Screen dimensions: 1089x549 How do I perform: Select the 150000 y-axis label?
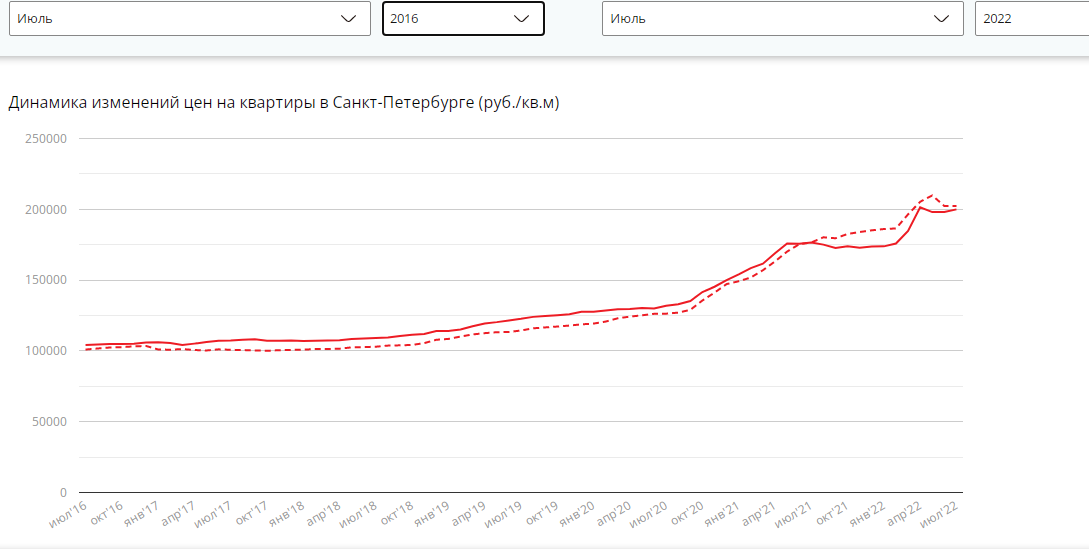tap(44, 280)
